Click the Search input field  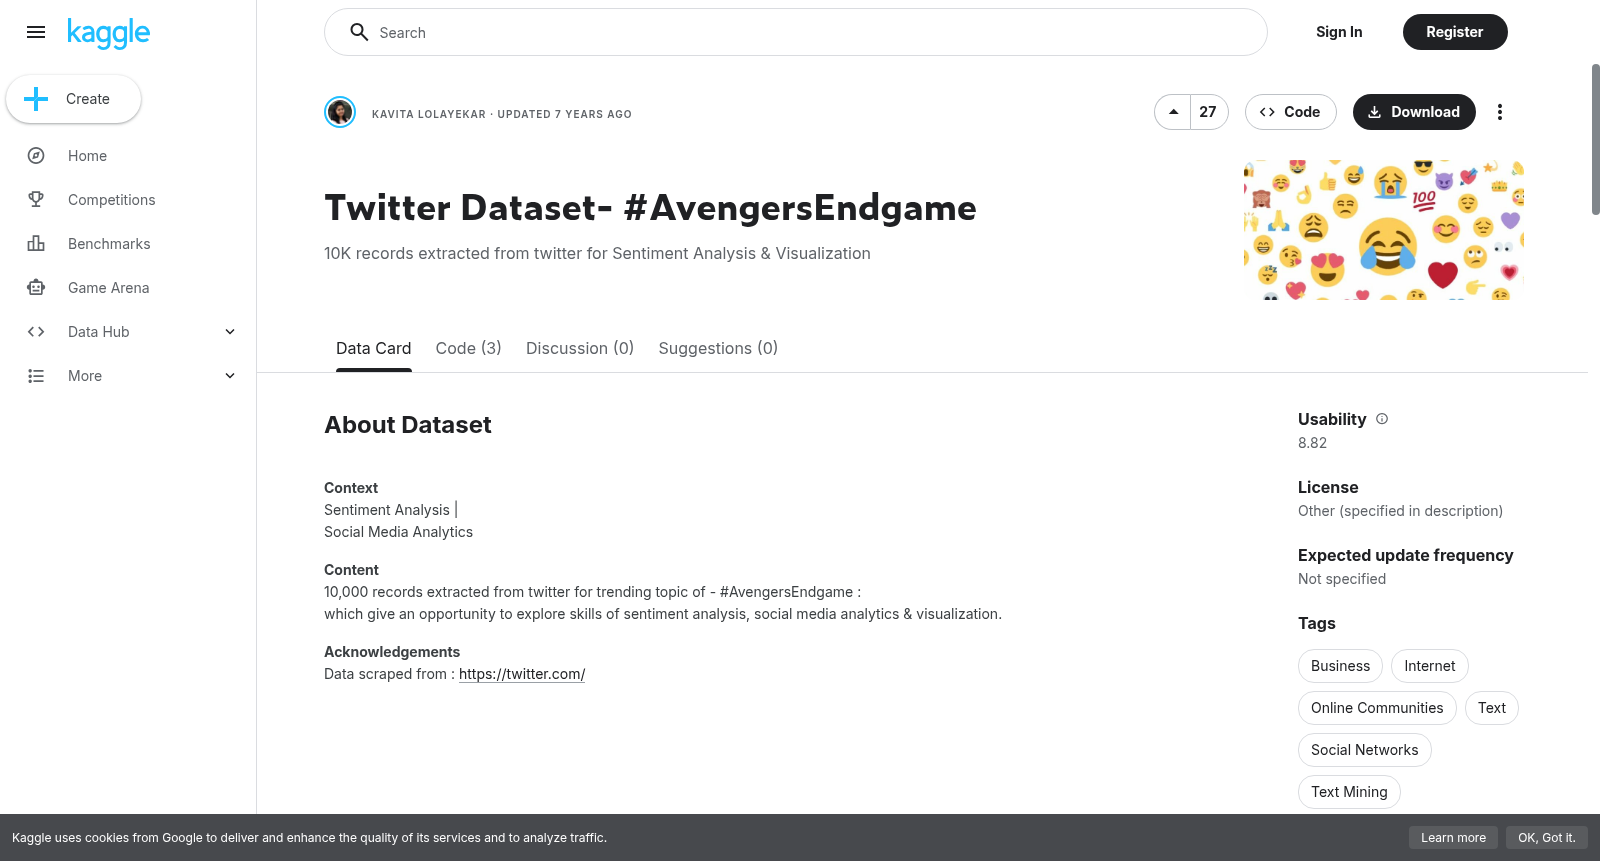(x=796, y=32)
